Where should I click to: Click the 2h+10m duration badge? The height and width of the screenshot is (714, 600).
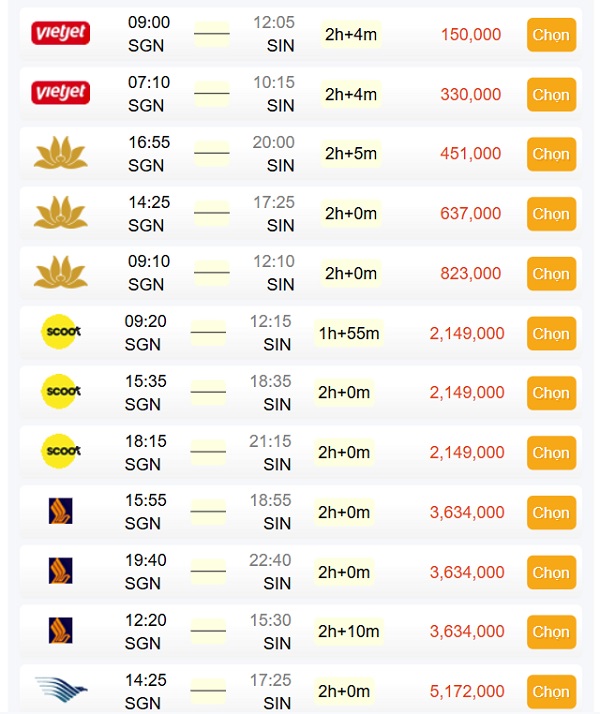click(349, 632)
